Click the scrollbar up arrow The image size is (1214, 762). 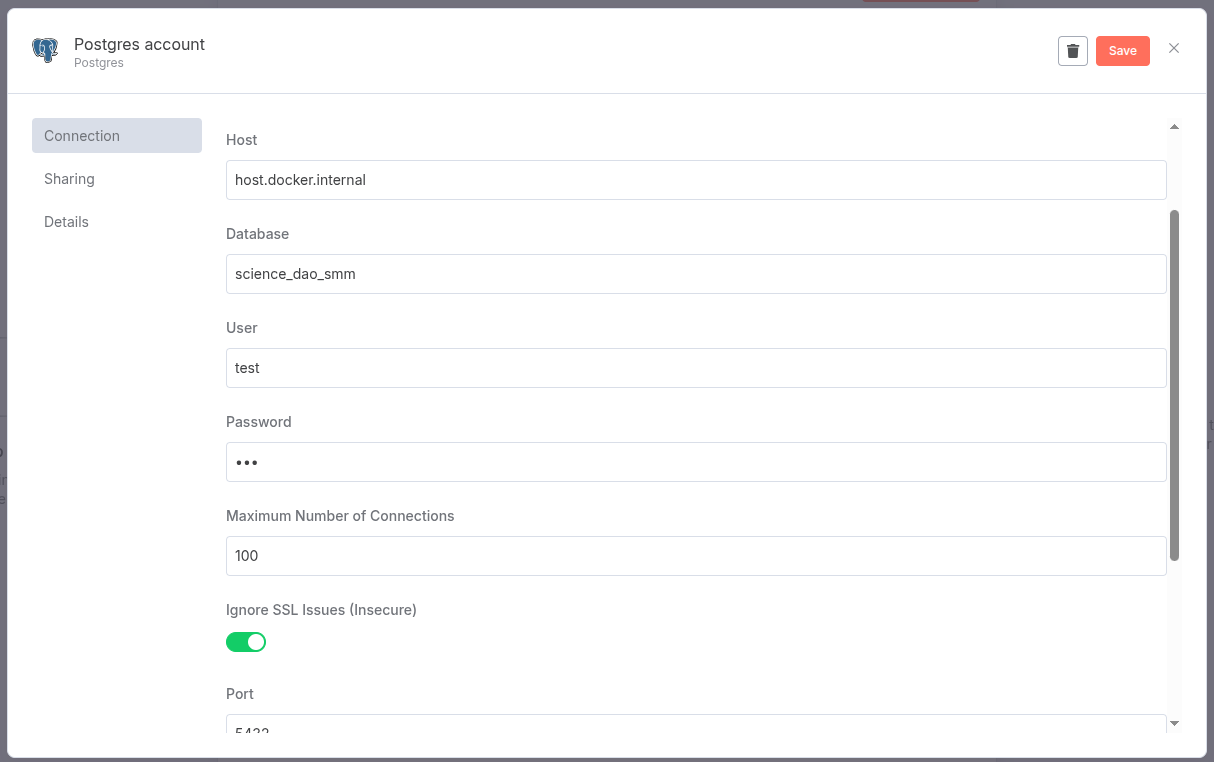click(1174, 127)
